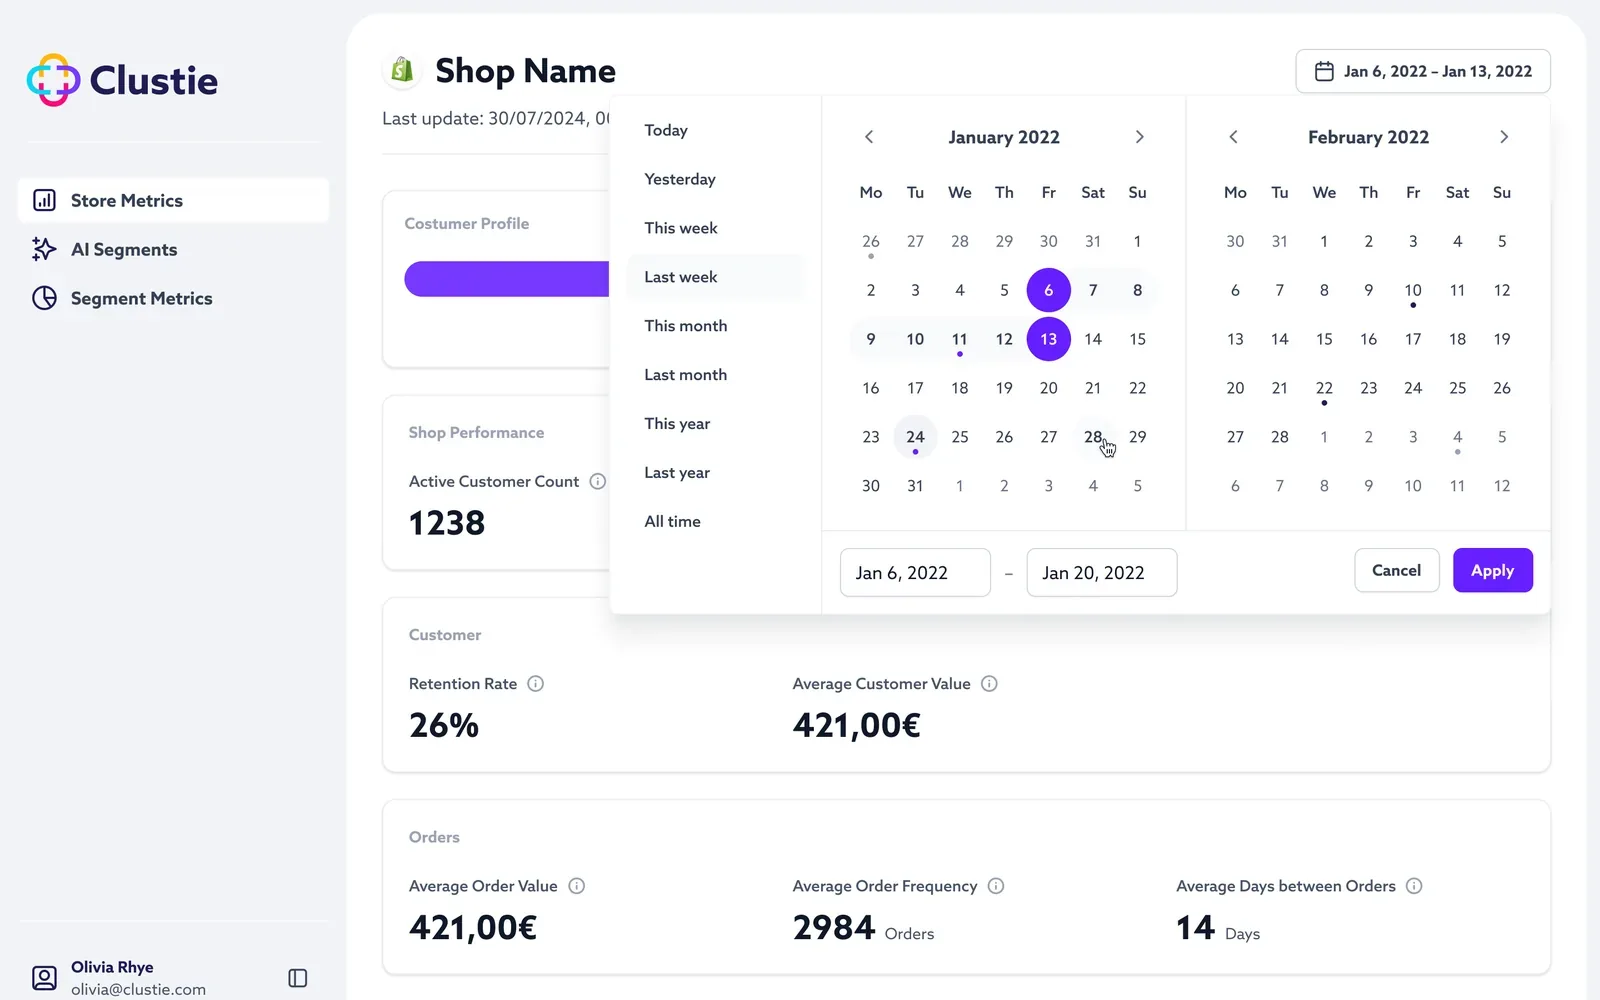Pick January 20 in the calendar
This screenshot has width=1600, height=1000.
pos(1048,388)
